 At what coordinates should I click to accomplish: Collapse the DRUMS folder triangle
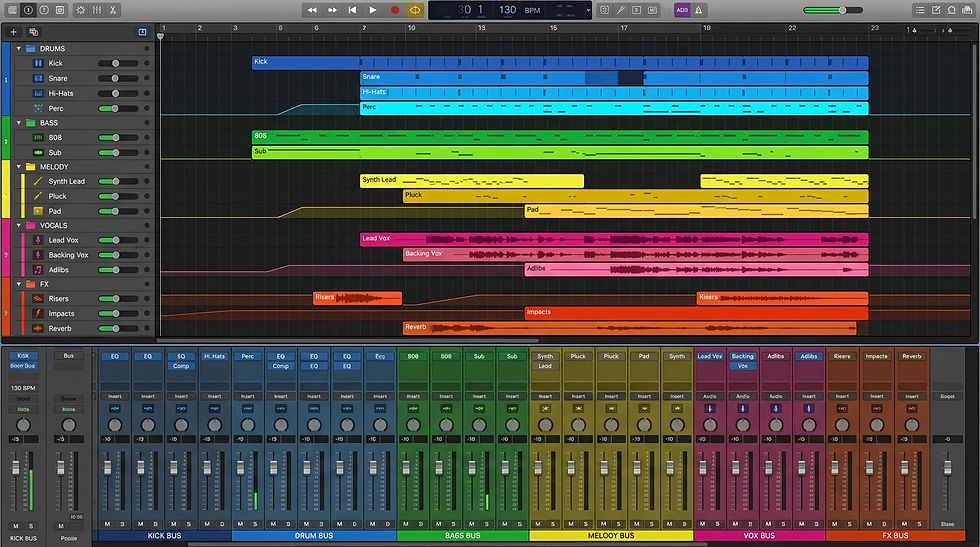tap(19, 49)
